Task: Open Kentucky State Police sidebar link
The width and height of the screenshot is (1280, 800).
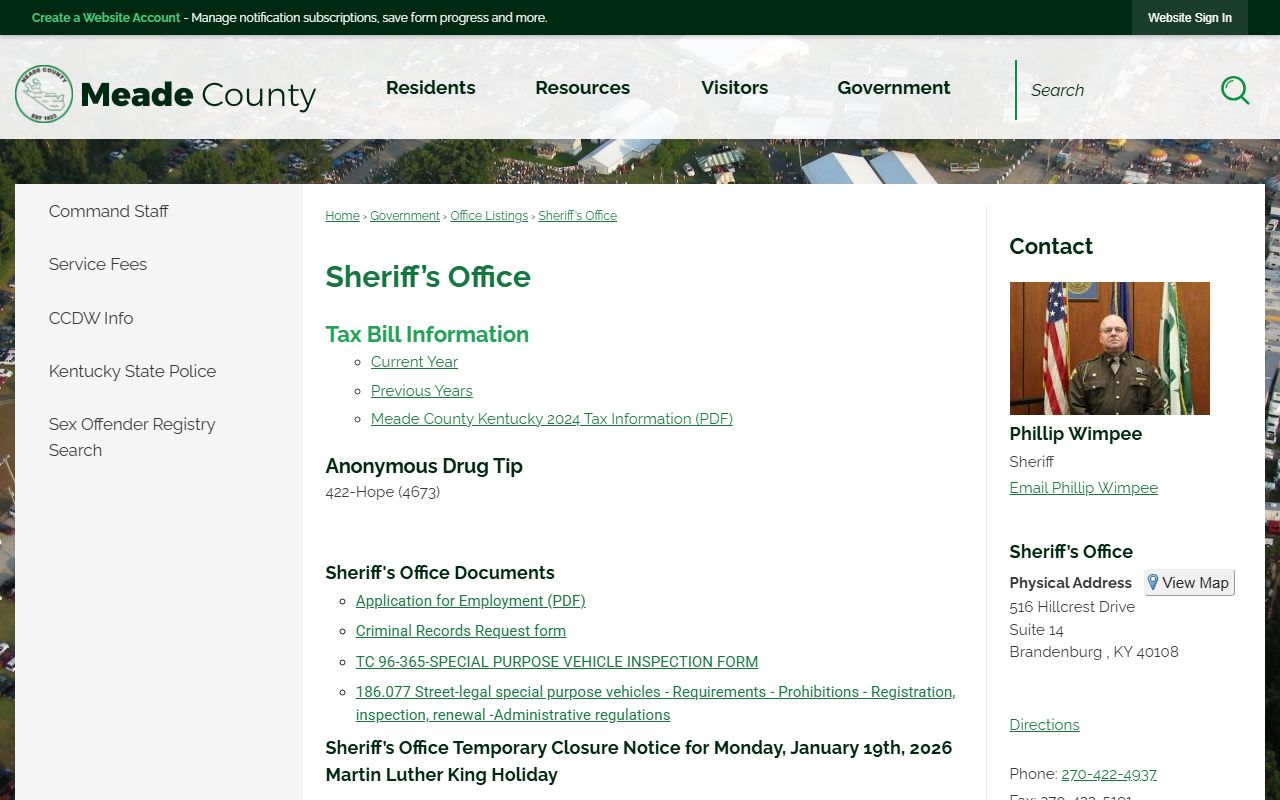Action: (133, 371)
